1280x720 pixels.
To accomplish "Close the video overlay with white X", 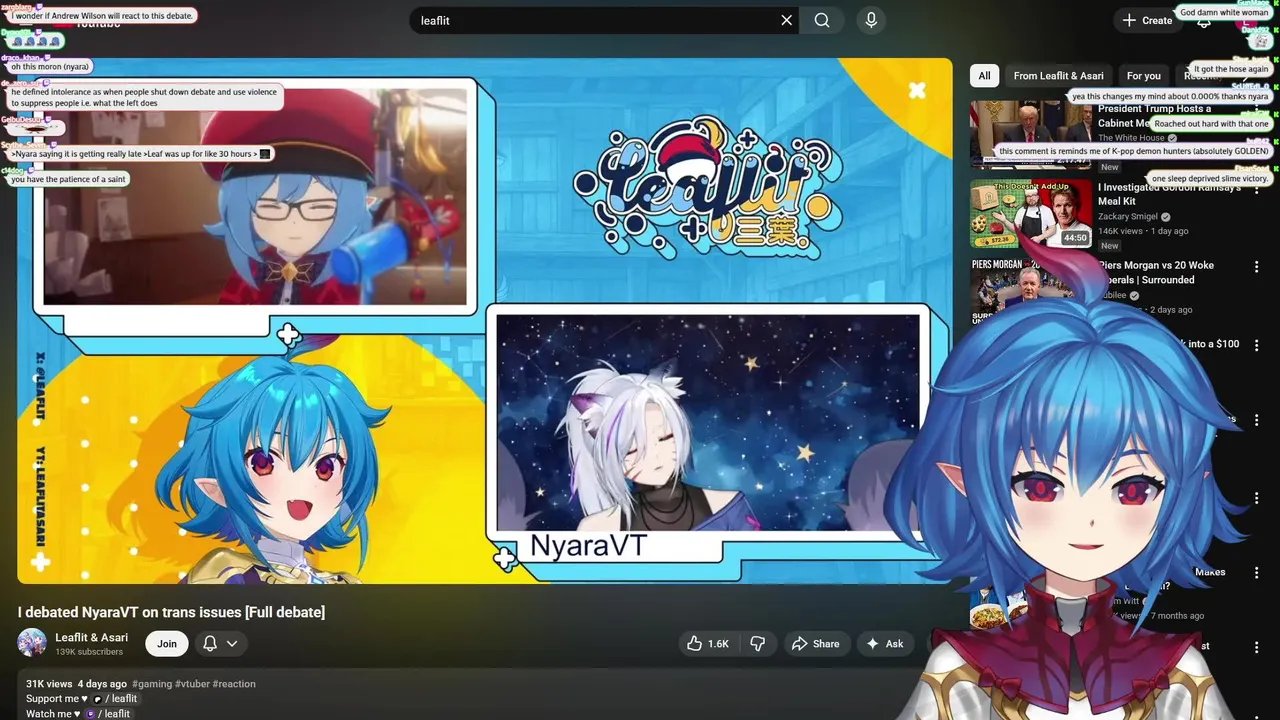I will point(917,91).
